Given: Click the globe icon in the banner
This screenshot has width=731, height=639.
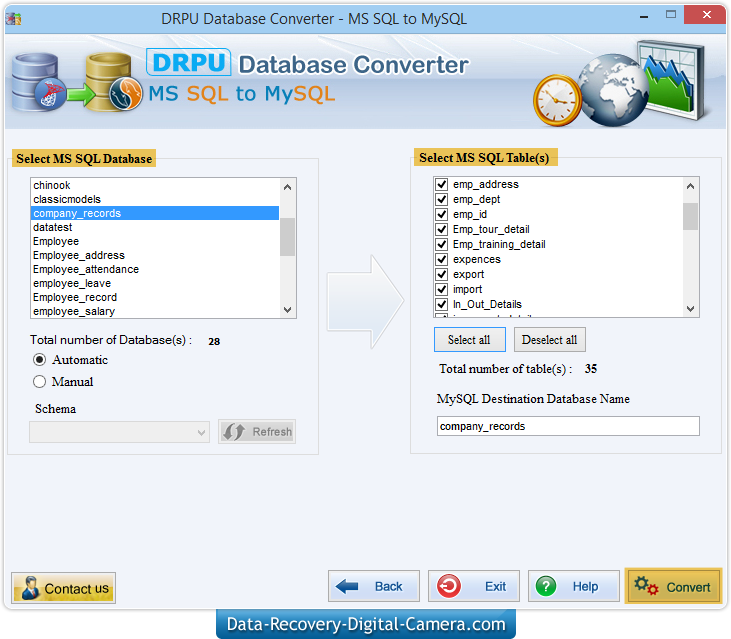Looking at the screenshot, I should [612, 90].
